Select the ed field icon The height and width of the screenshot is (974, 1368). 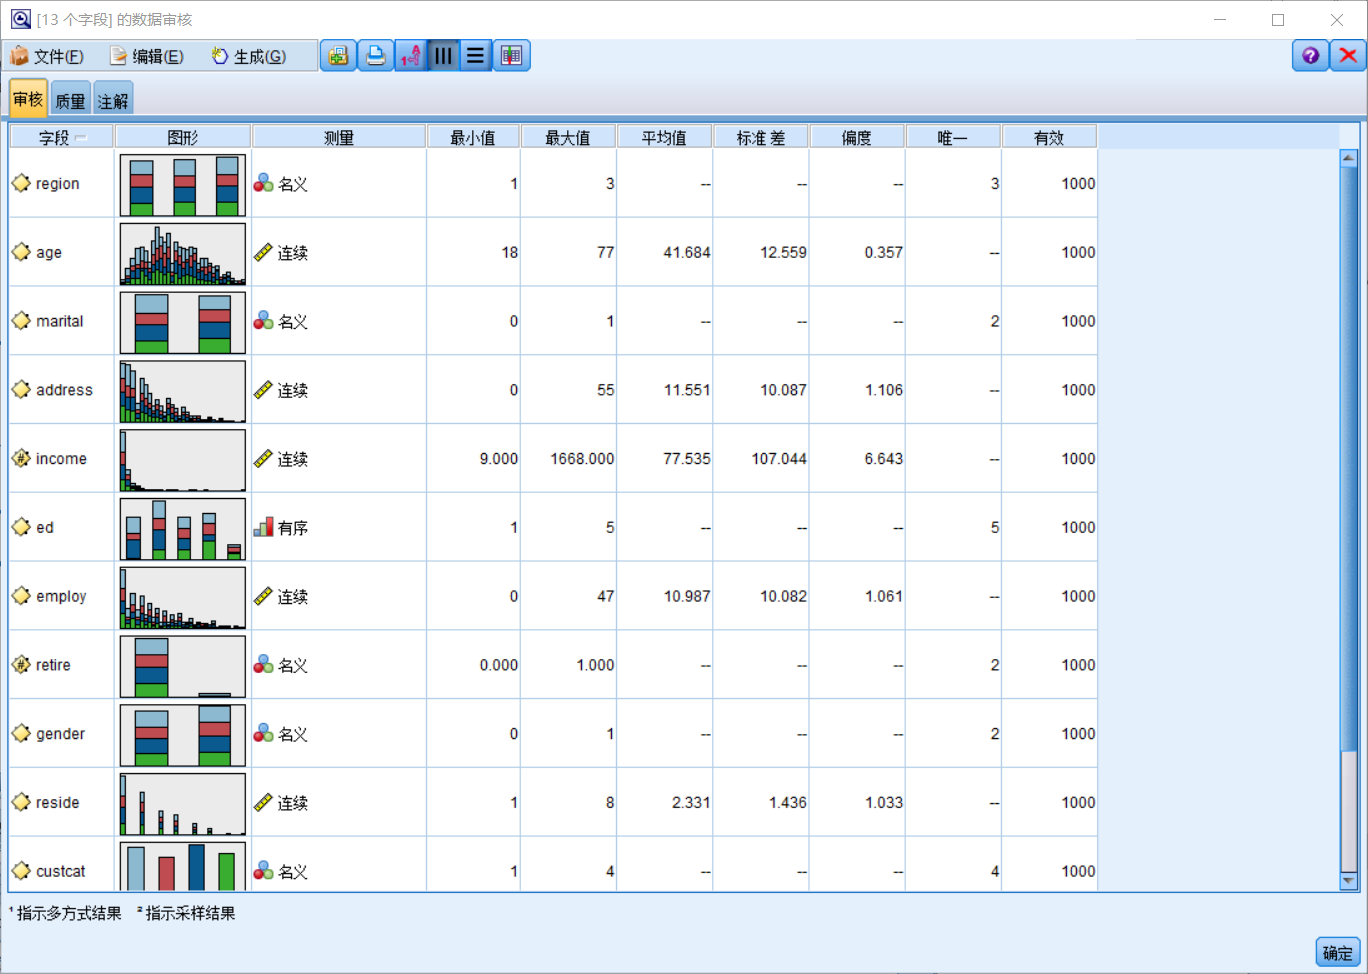[21, 527]
